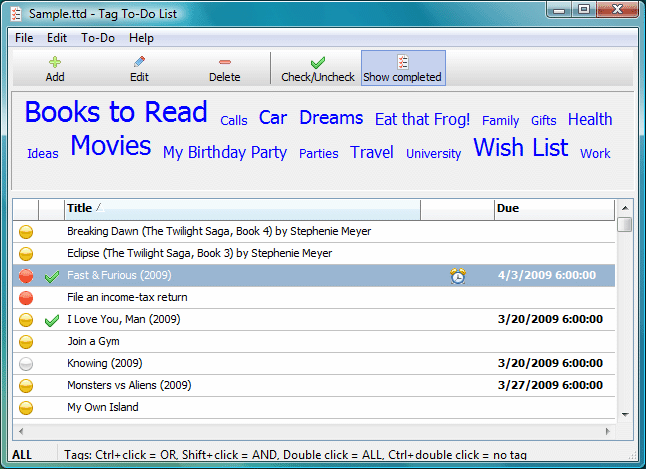Viewport: 646px width, 469px height.
Task: Select the My Own Island task
Action: (x=314, y=407)
